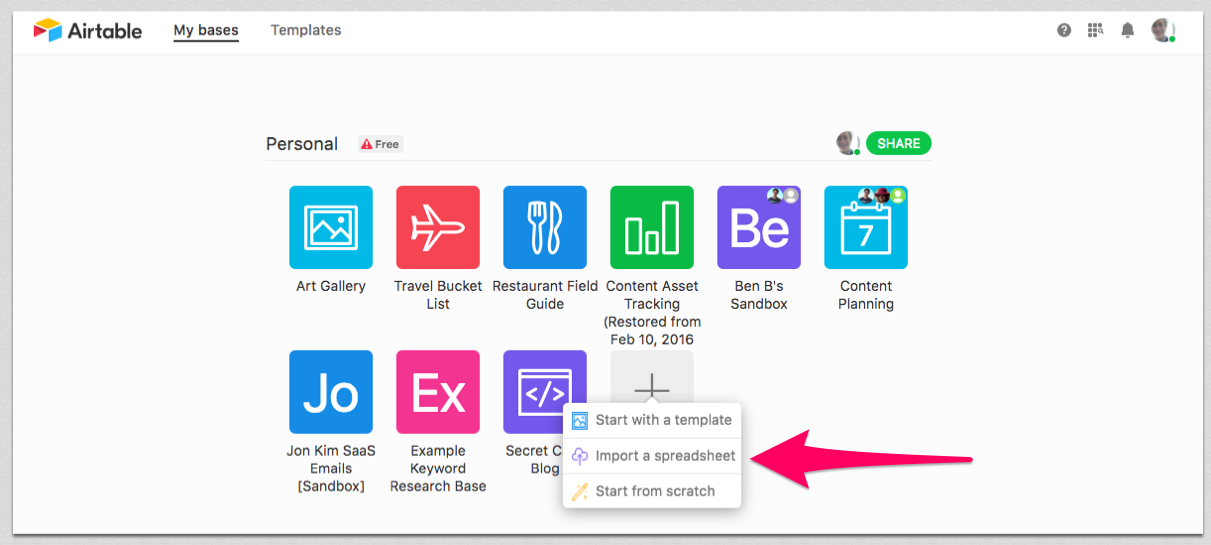
Task: Choose Import a spreadsheet
Action: click(x=652, y=456)
